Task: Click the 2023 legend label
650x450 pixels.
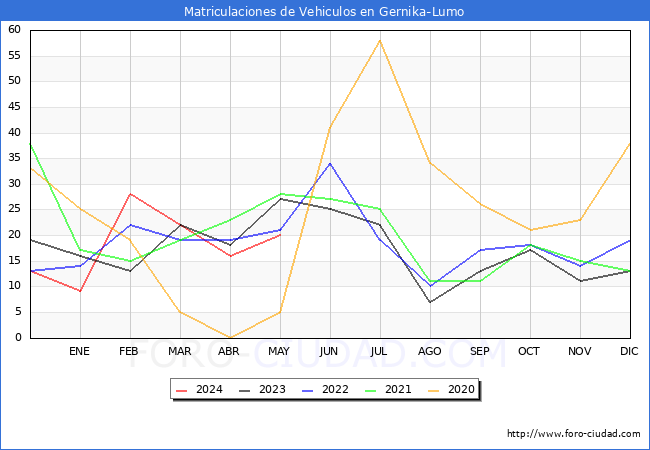Action: point(272,390)
